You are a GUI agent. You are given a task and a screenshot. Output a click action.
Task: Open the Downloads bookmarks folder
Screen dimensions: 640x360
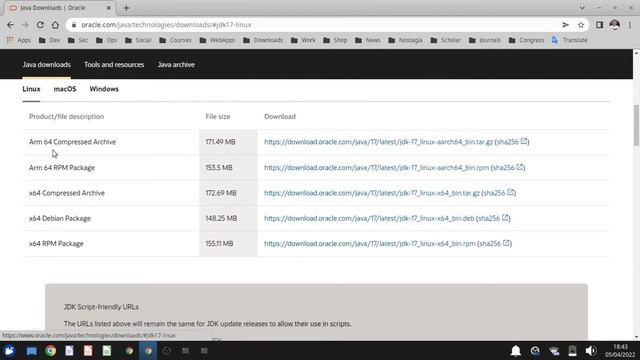(263, 40)
